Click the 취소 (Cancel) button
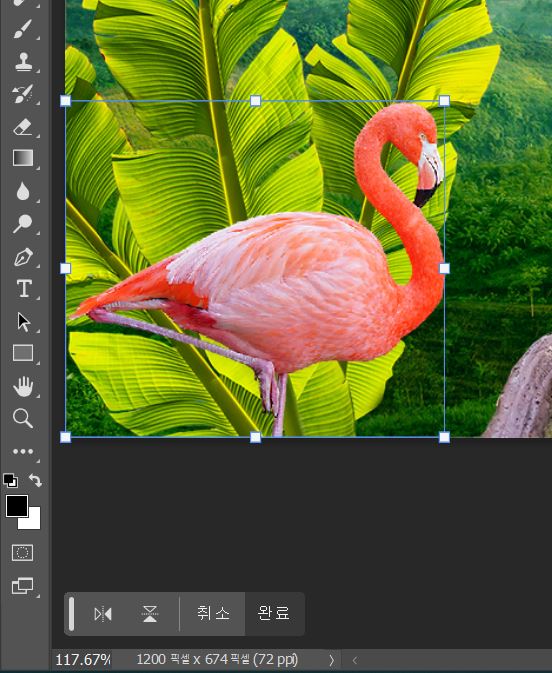The width and height of the screenshot is (552, 673). tap(213, 613)
